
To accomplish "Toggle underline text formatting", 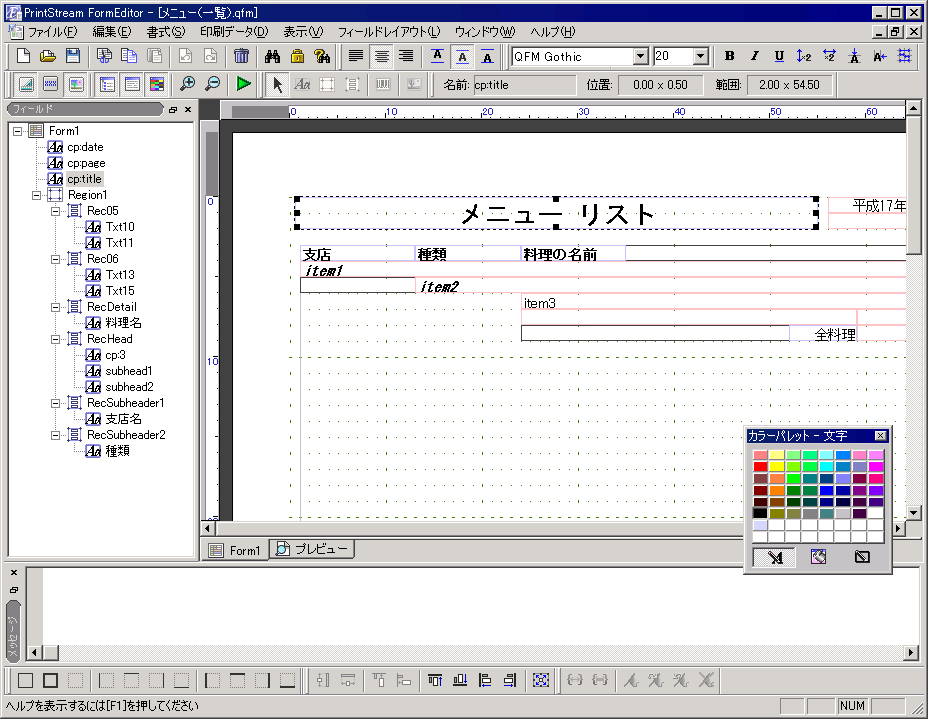I will pyautogui.click(x=779, y=56).
